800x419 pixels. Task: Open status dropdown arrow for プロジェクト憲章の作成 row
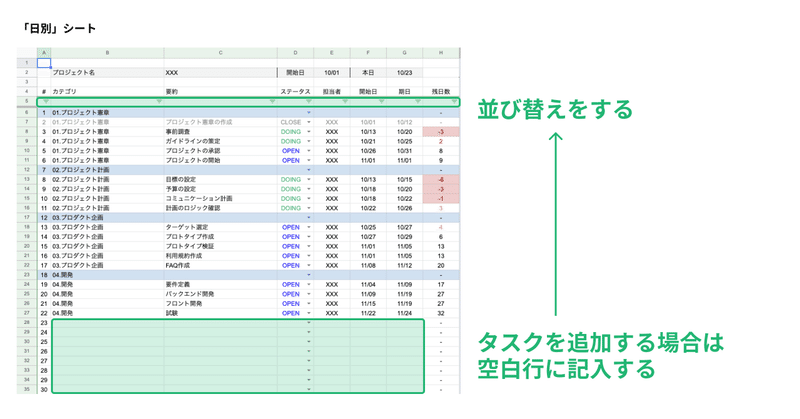[309, 122]
